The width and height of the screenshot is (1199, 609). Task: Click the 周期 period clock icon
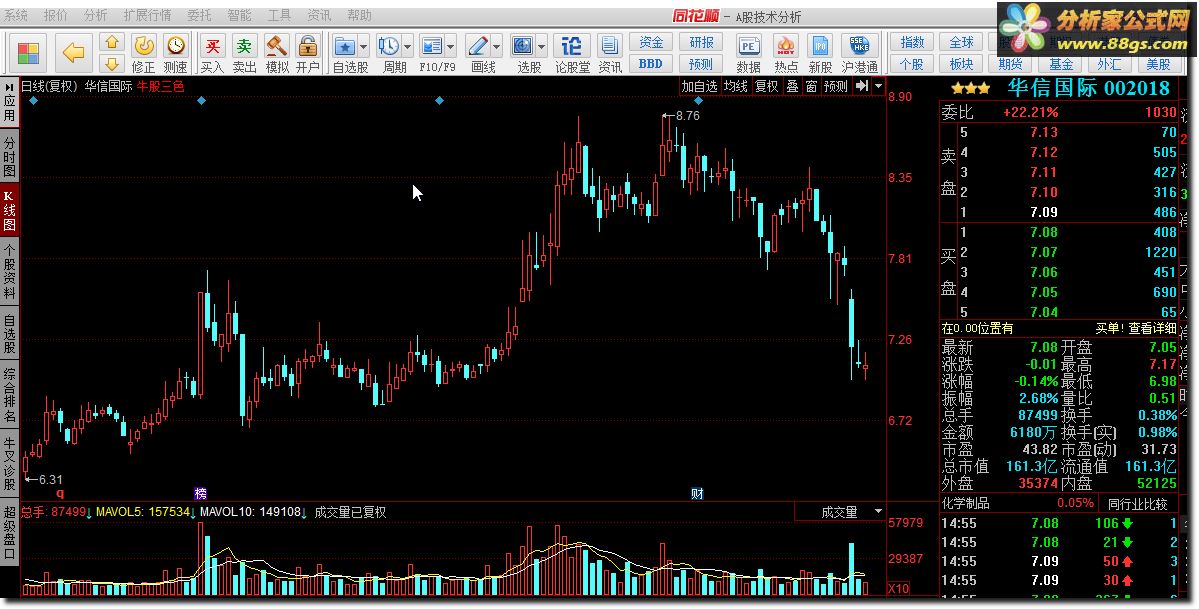388,46
